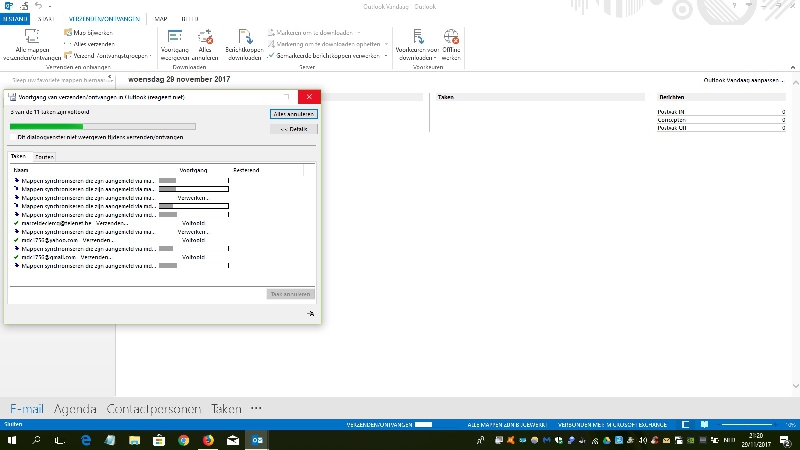Click the Outlook taskbar icon
This screenshot has width=800, height=450.
(x=257, y=440)
